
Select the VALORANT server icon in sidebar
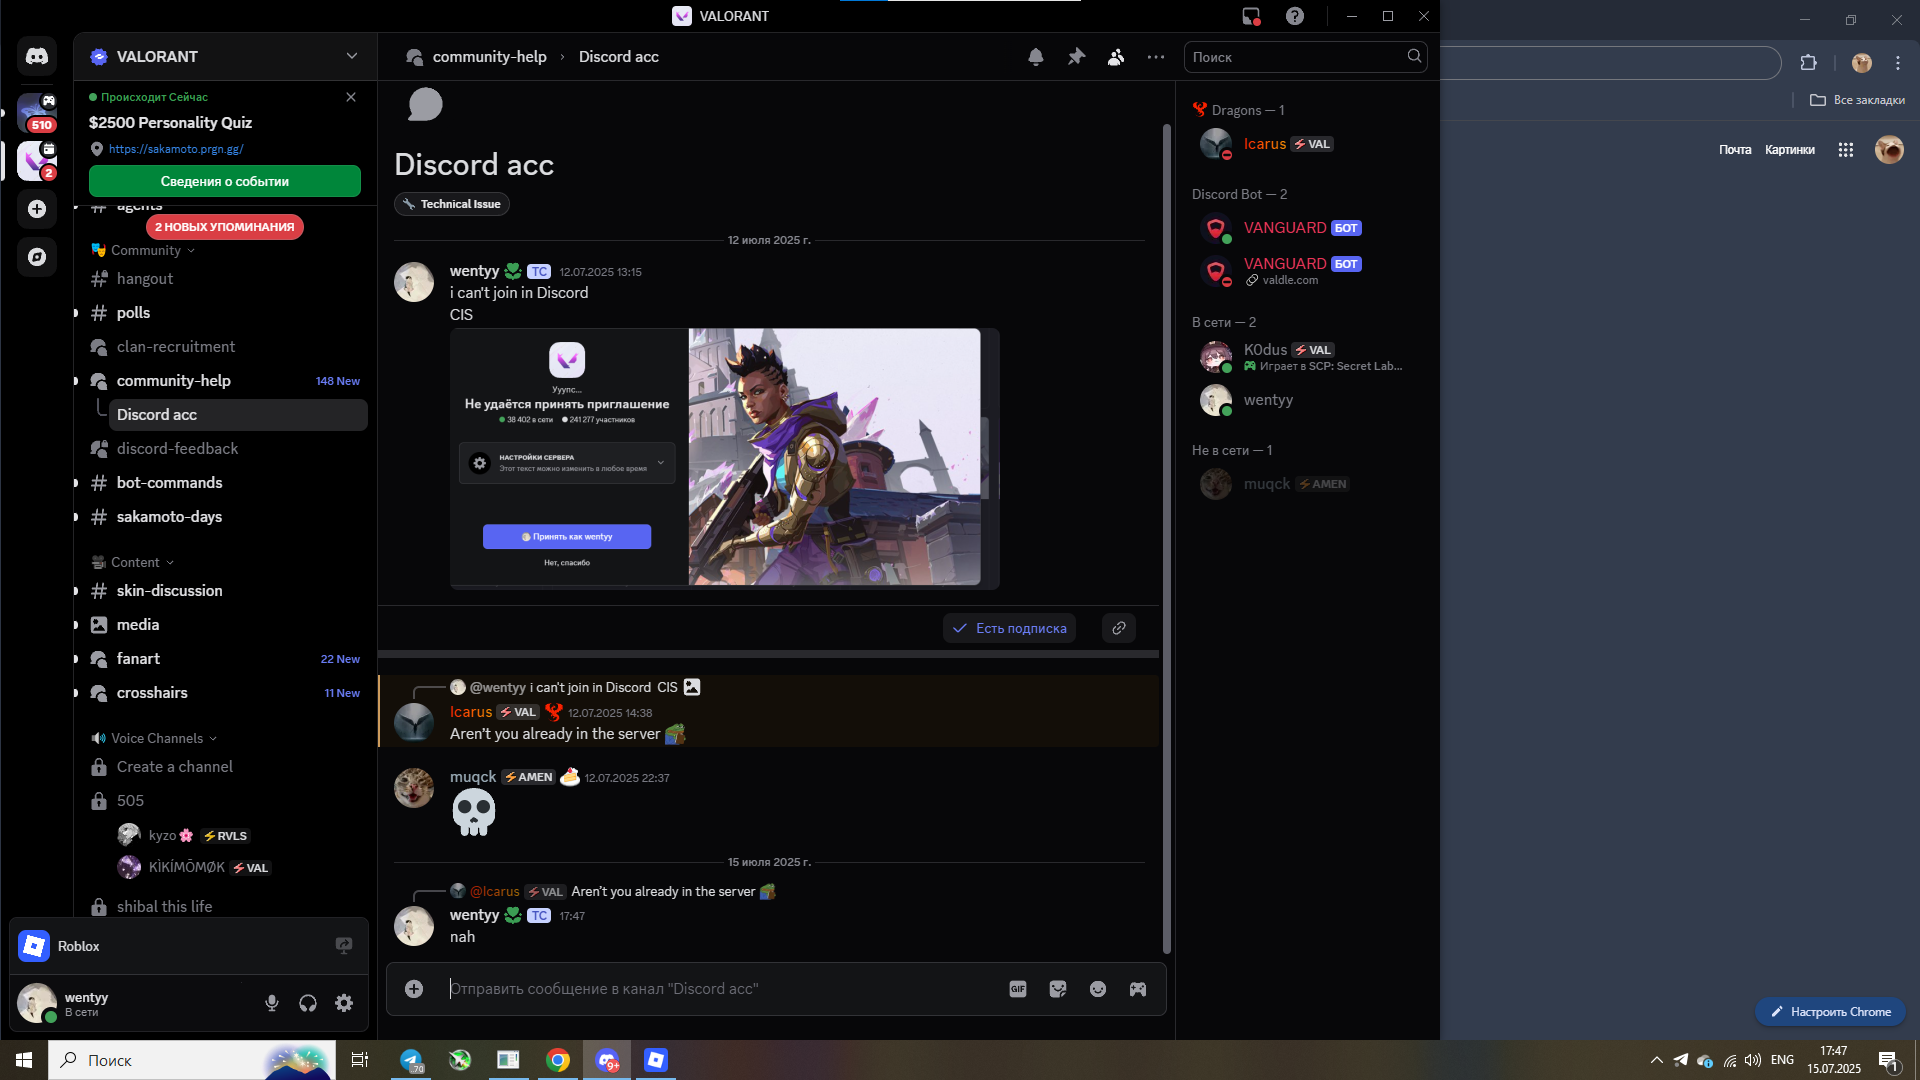(37, 160)
